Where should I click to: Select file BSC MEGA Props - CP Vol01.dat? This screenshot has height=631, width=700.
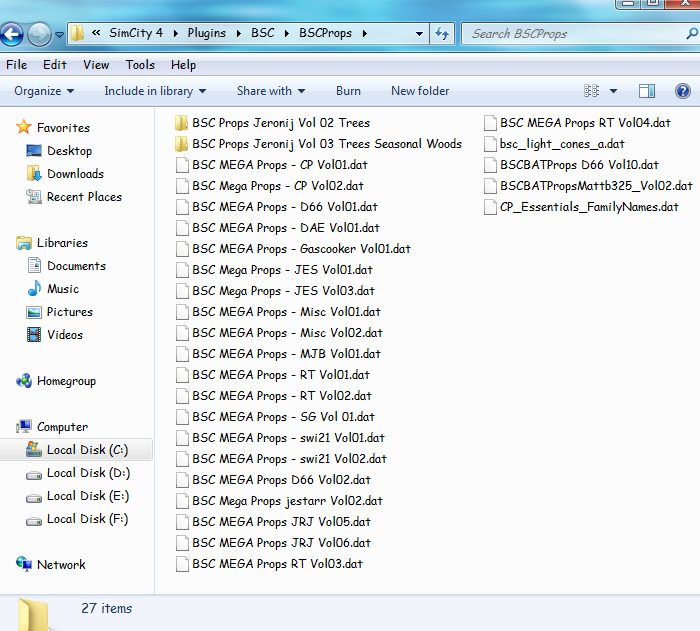pos(280,165)
